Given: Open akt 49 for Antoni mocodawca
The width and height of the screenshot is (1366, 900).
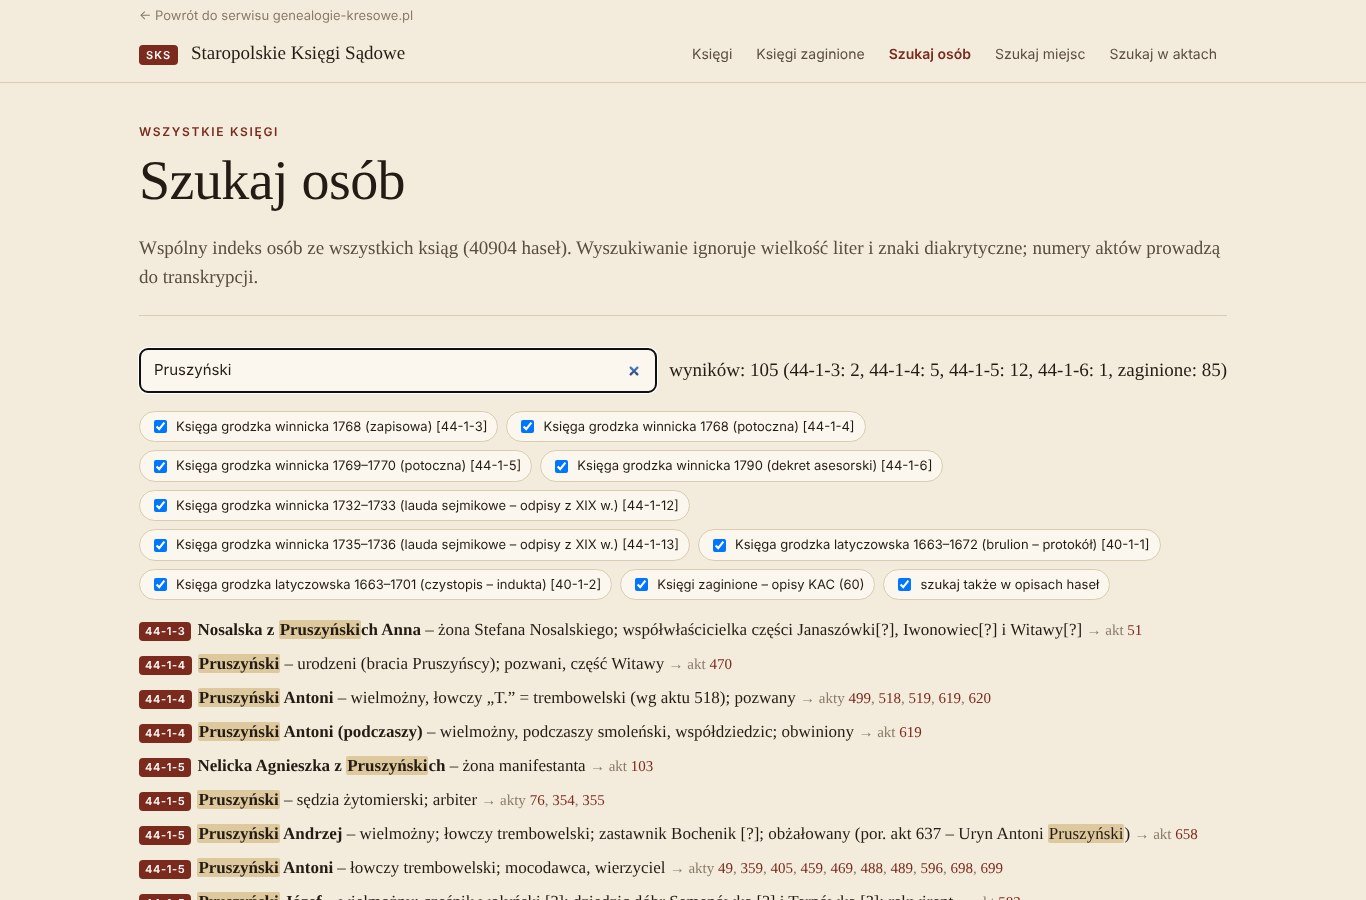Looking at the screenshot, I should (x=725, y=869).
